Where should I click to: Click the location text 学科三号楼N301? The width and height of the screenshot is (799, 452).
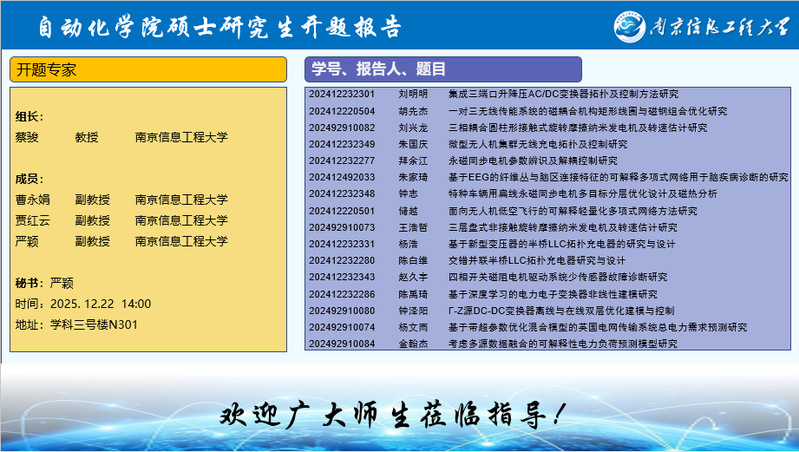pyautogui.click(x=93, y=325)
